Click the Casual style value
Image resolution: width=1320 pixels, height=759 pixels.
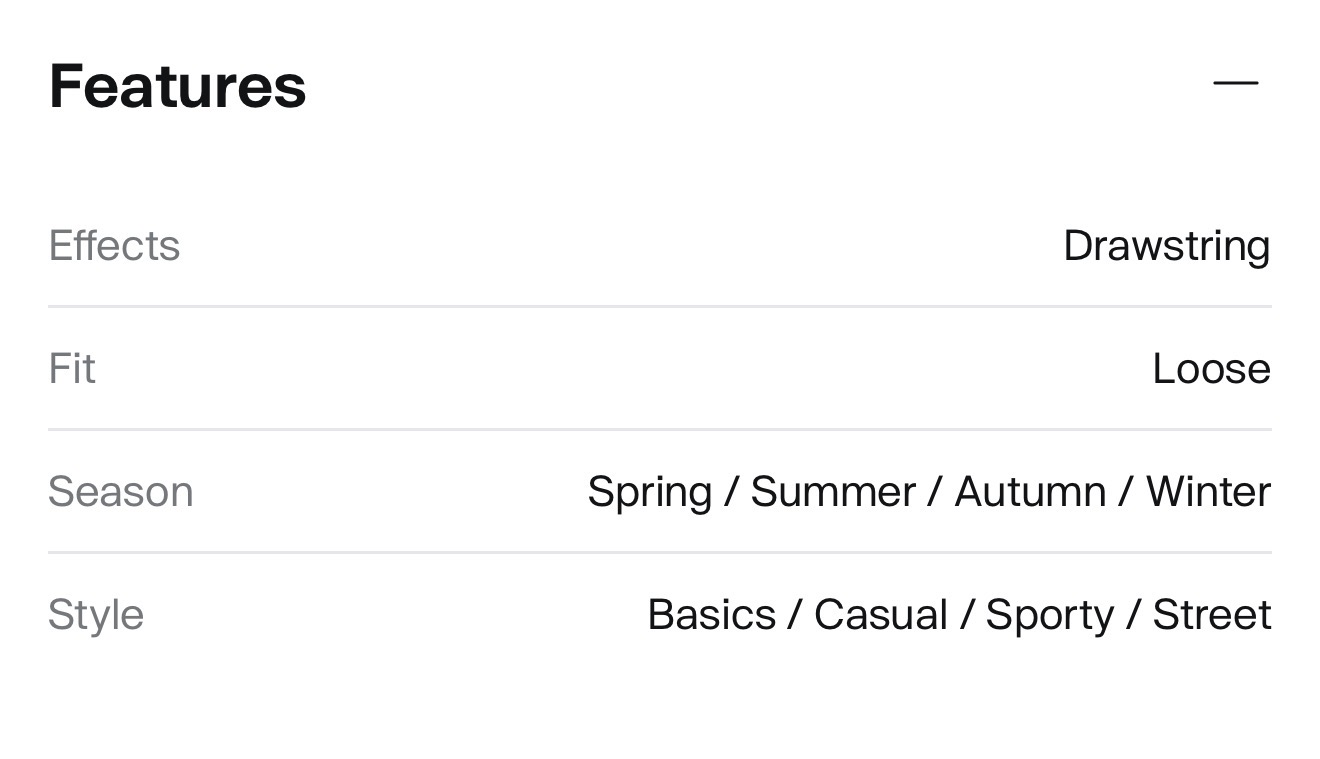point(880,615)
